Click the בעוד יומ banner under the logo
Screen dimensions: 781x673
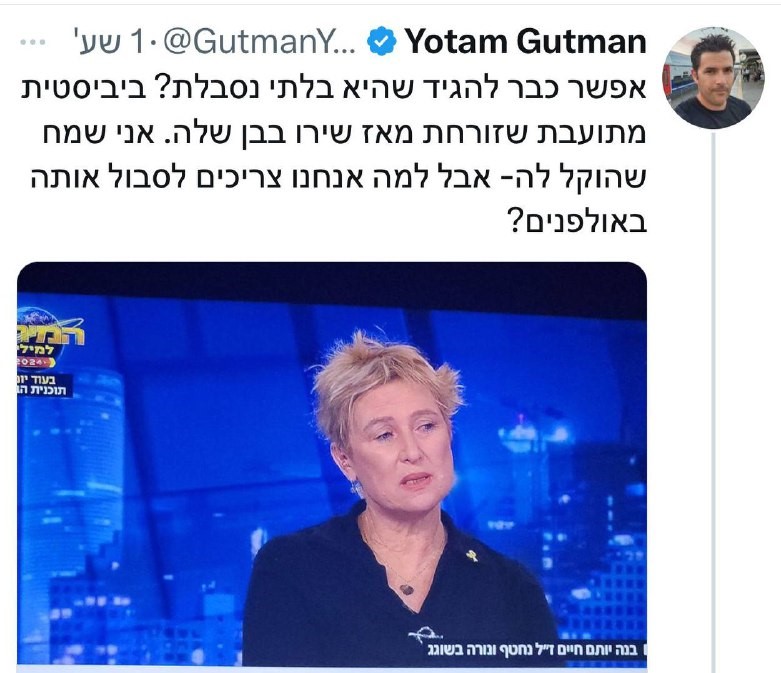point(45,386)
